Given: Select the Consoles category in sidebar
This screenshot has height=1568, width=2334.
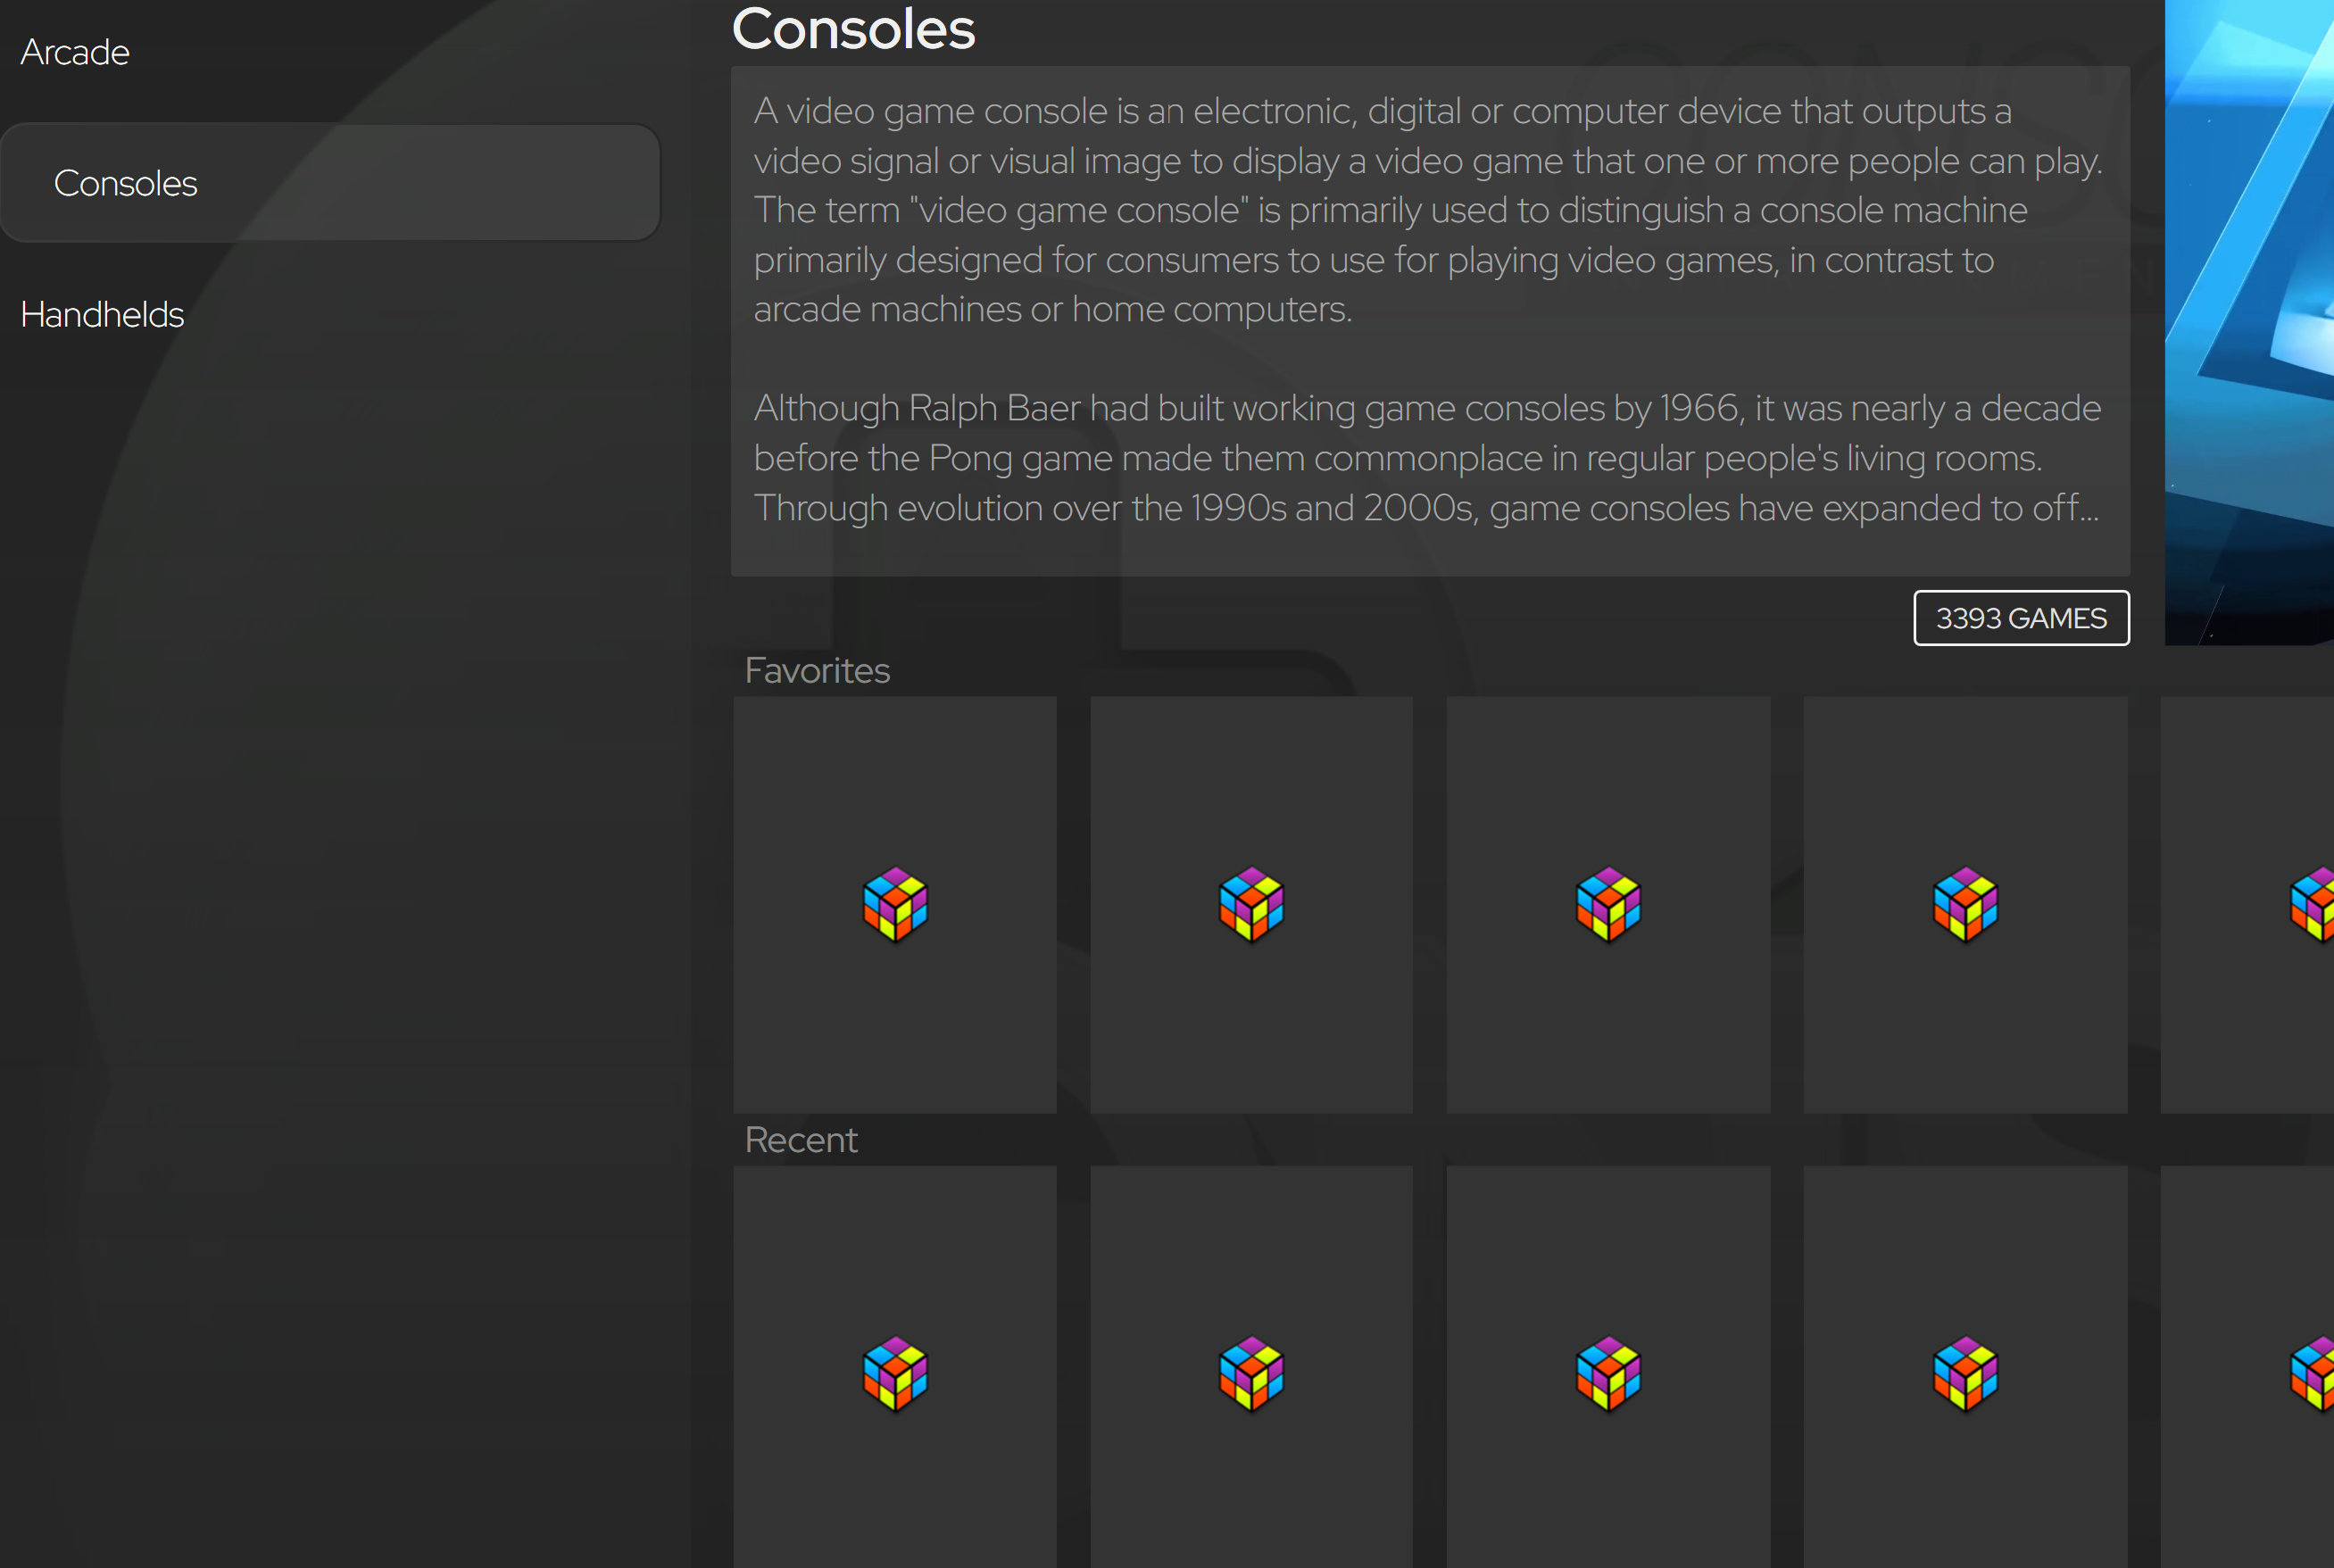Looking at the screenshot, I should pos(330,183).
